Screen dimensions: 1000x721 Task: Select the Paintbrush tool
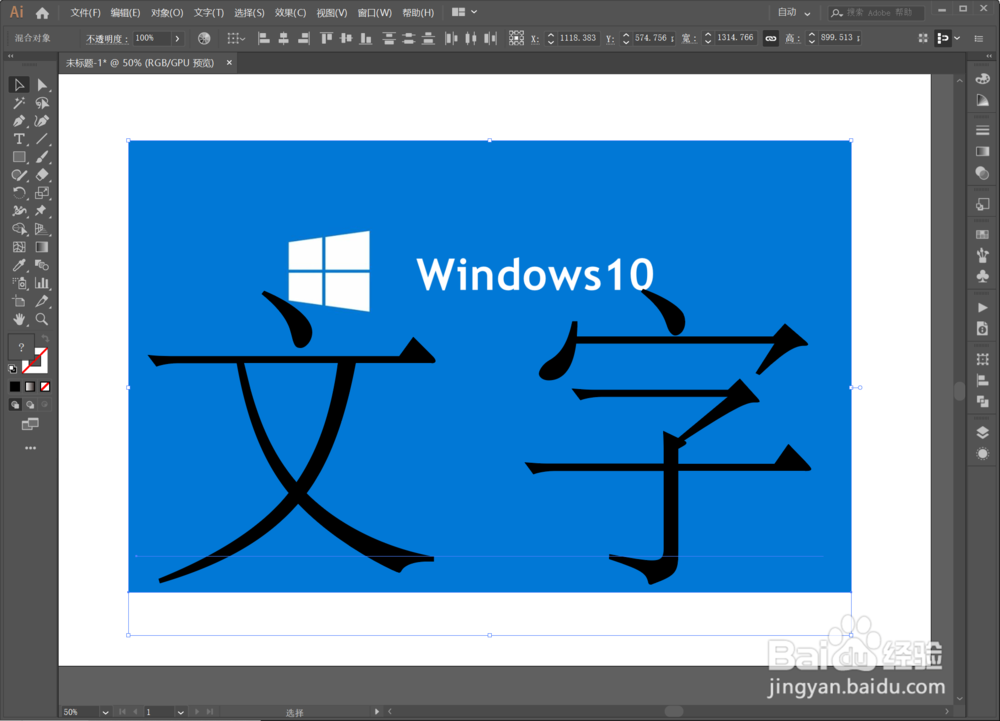tap(42, 157)
